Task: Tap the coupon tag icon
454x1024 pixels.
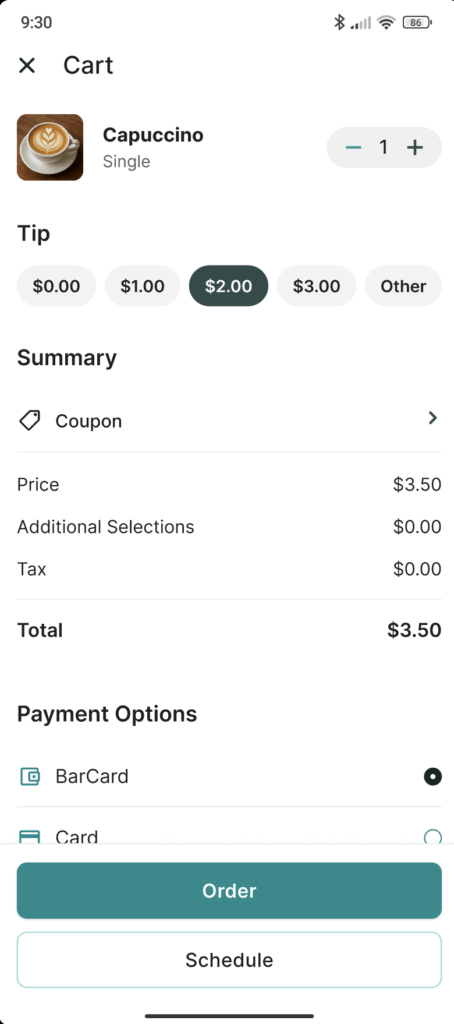Action: (29, 421)
